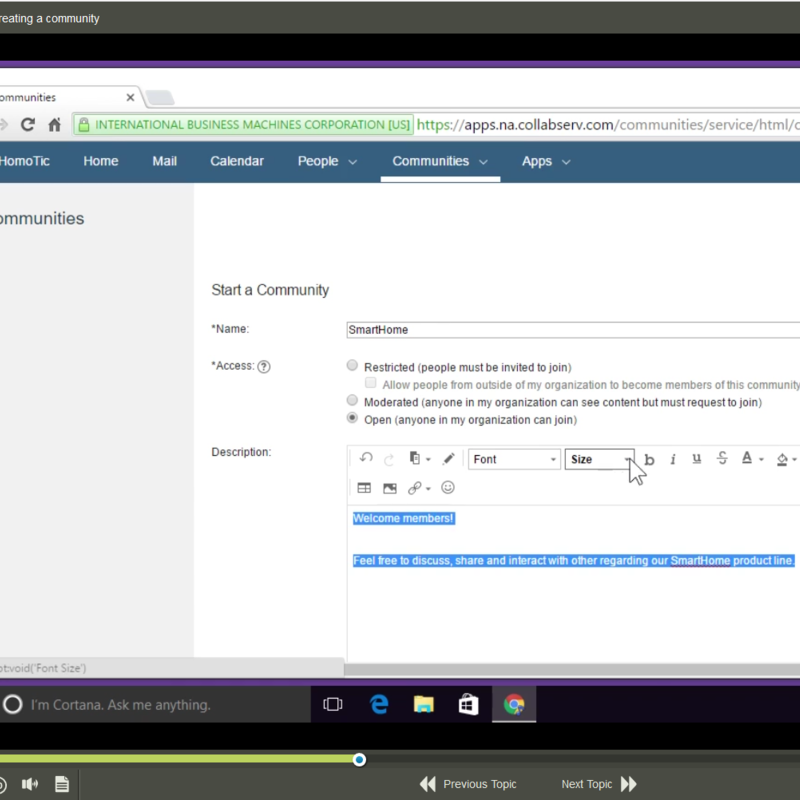Image resolution: width=800 pixels, height=800 pixels.
Task: Insert an image with the picture icon
Action: (x=390, y=488)
